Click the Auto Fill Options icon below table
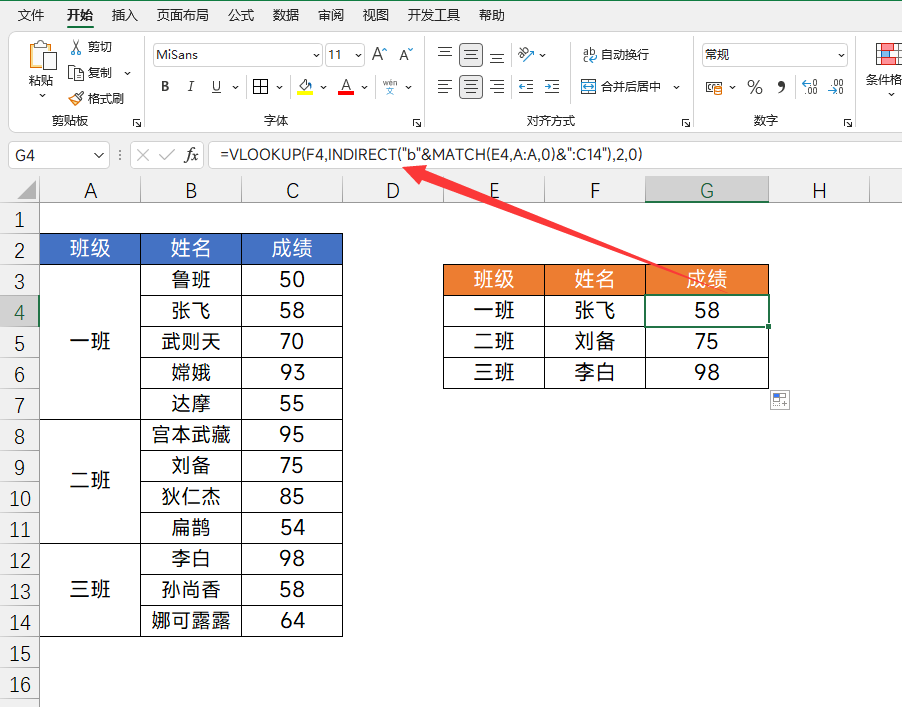 [x=780, y=400]
